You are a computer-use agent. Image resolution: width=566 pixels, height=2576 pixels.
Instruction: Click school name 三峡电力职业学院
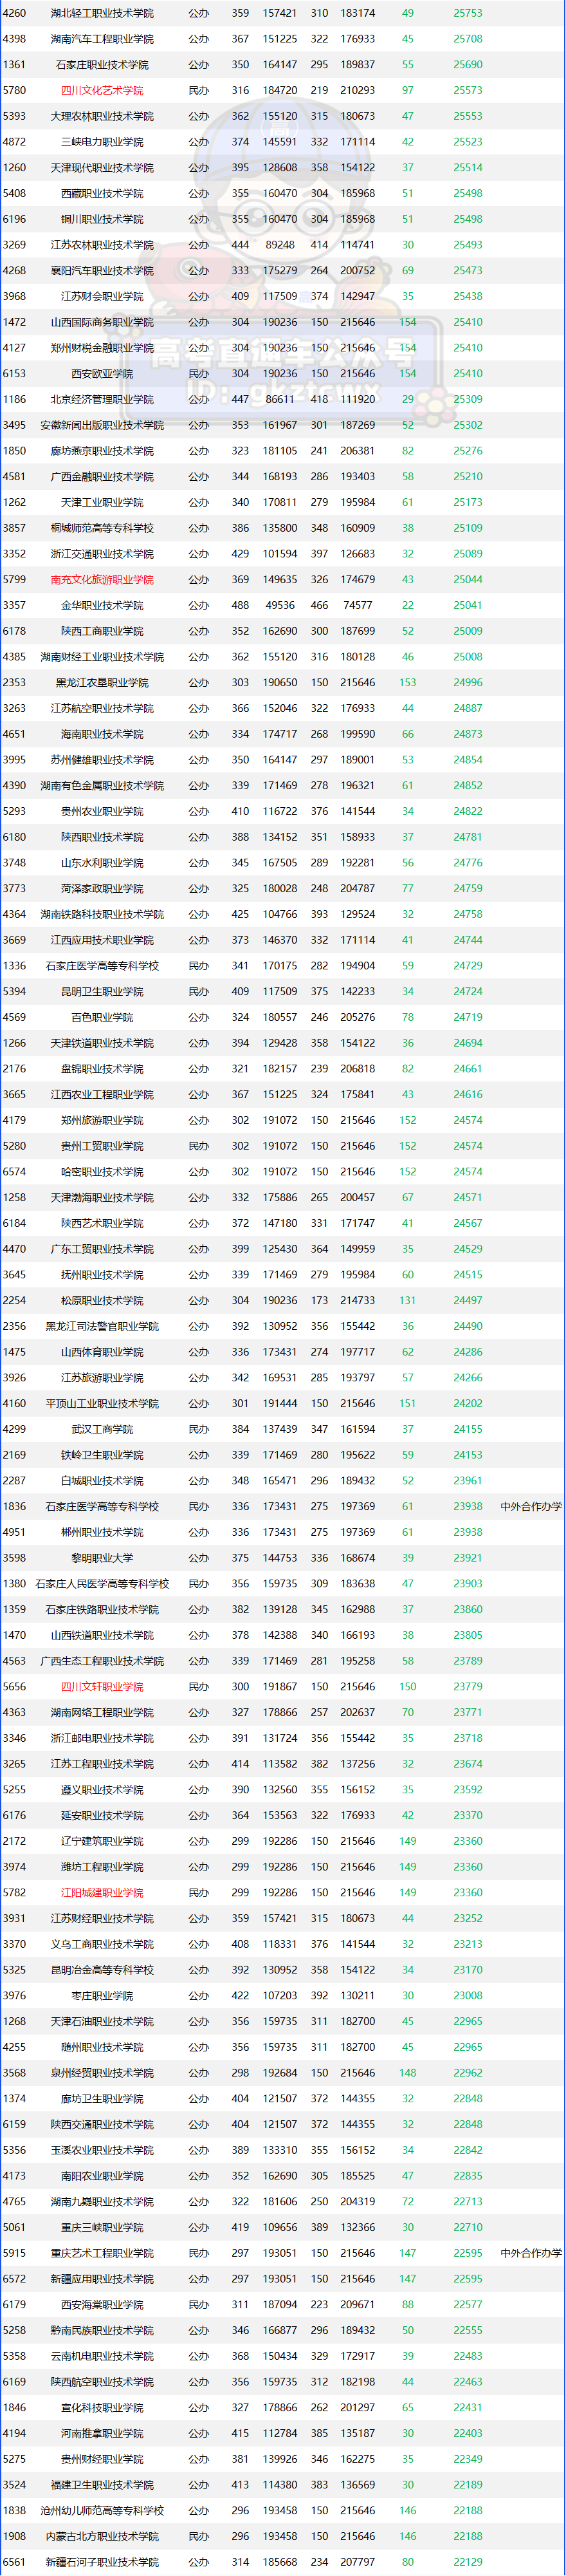(102, 142)
